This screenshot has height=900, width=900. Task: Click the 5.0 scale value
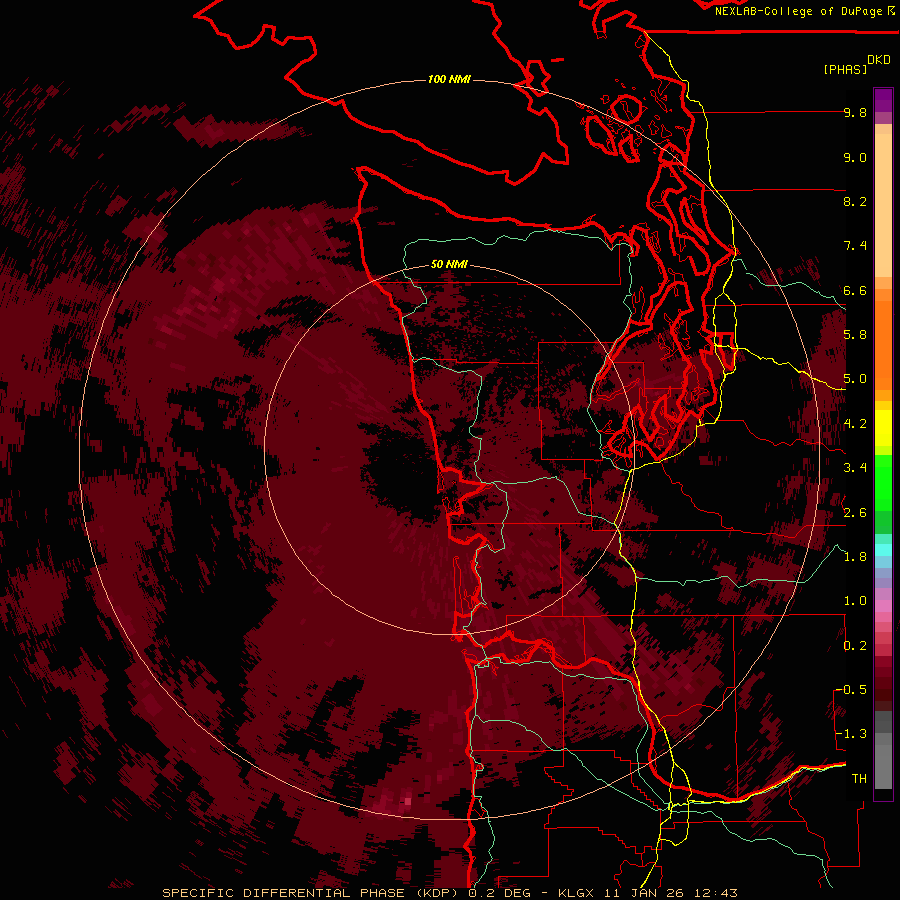click(855, 379)
